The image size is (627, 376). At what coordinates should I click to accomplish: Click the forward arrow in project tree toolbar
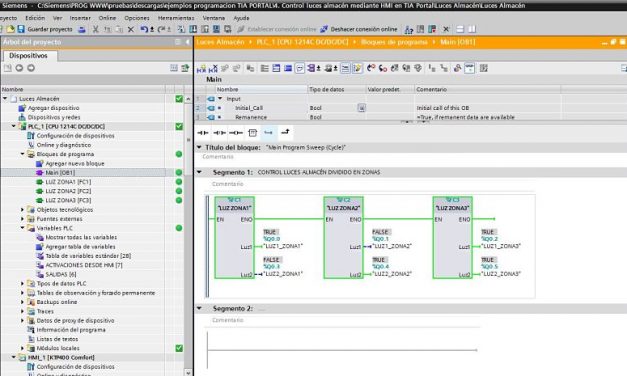click(31, 68)
